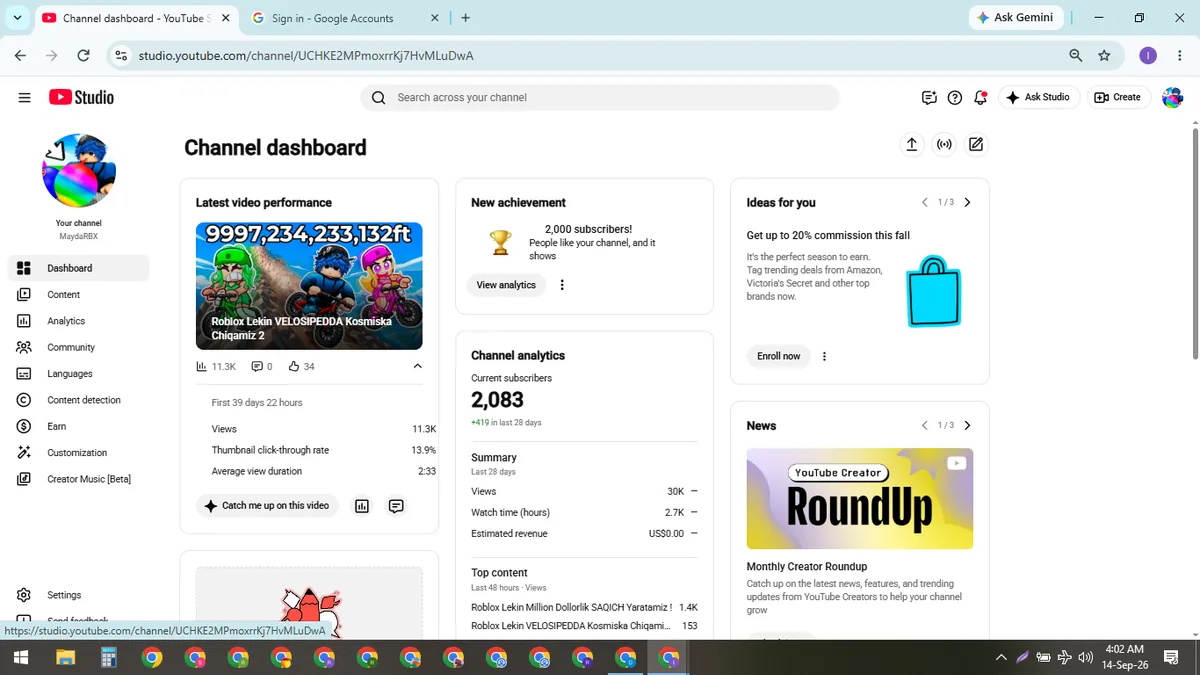The height and width of the screenshot is (675, 1200).
Task: Click the browser zoom magnifier icon
Action: tap(1075, 56)
